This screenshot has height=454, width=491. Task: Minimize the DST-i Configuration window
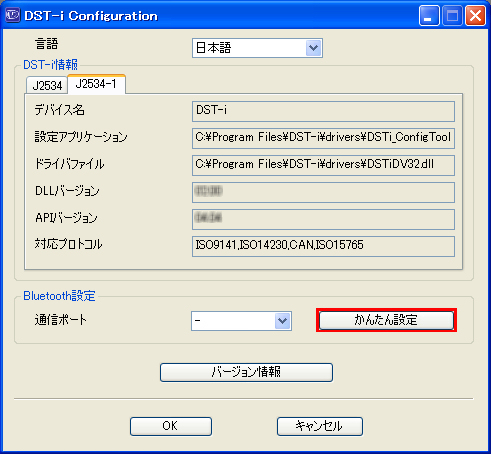(x=429, y=15)
